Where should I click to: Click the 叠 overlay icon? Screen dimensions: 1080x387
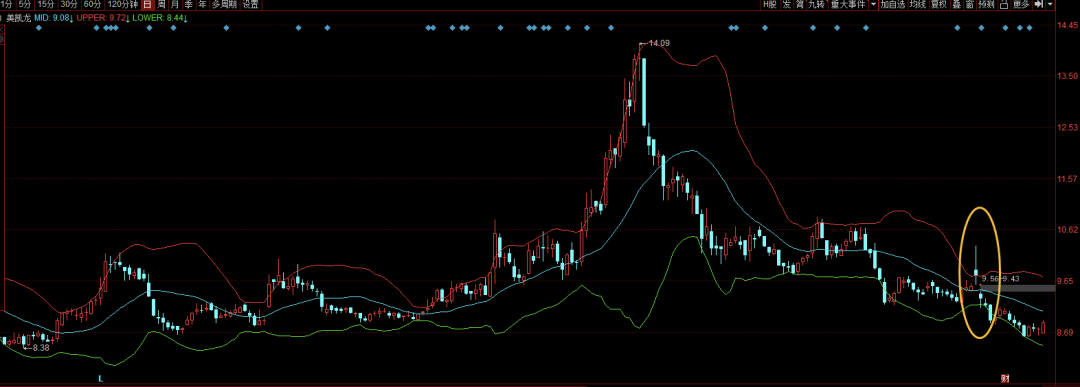point(956,4)
